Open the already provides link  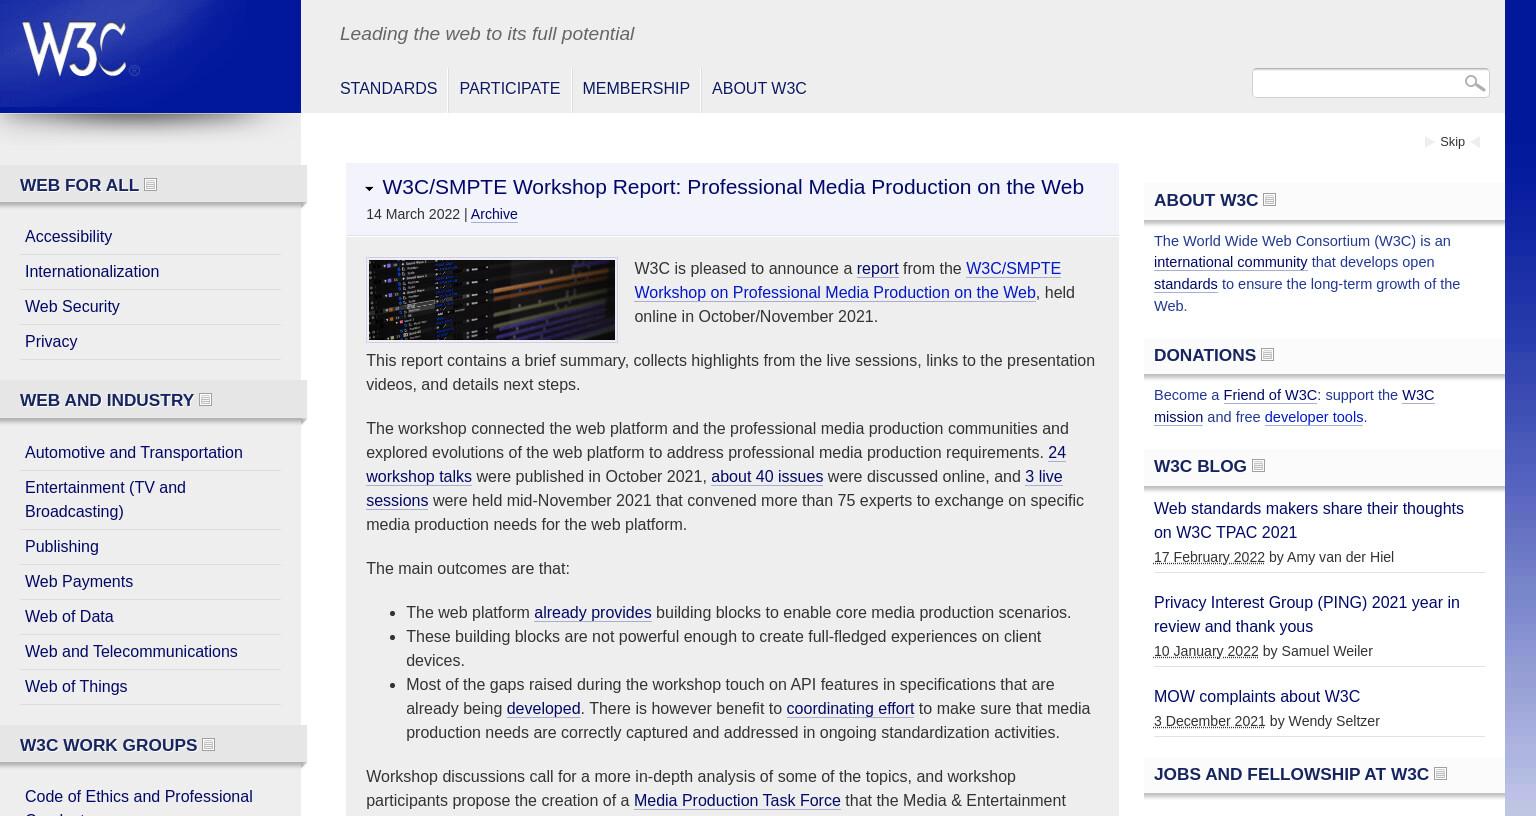(592, 613)
